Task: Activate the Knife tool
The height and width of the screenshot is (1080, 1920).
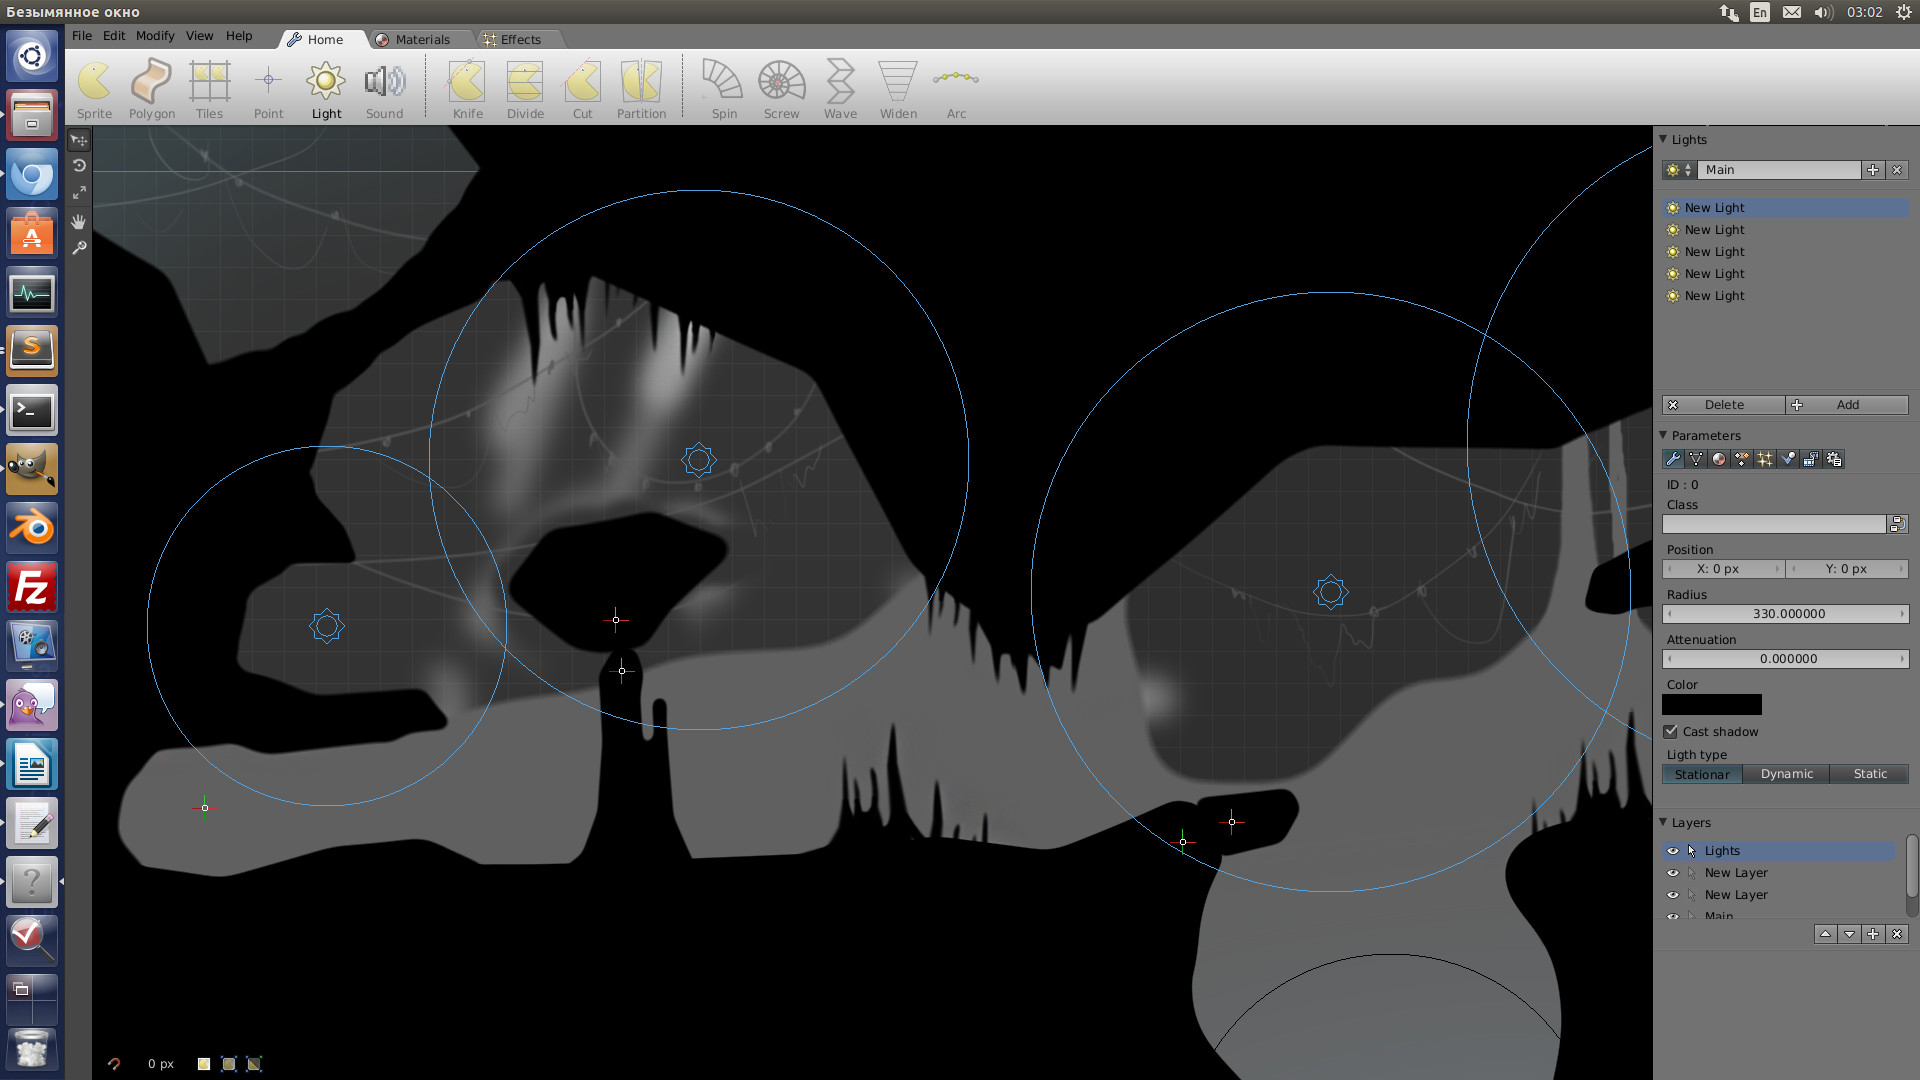Action: (467, 89)
